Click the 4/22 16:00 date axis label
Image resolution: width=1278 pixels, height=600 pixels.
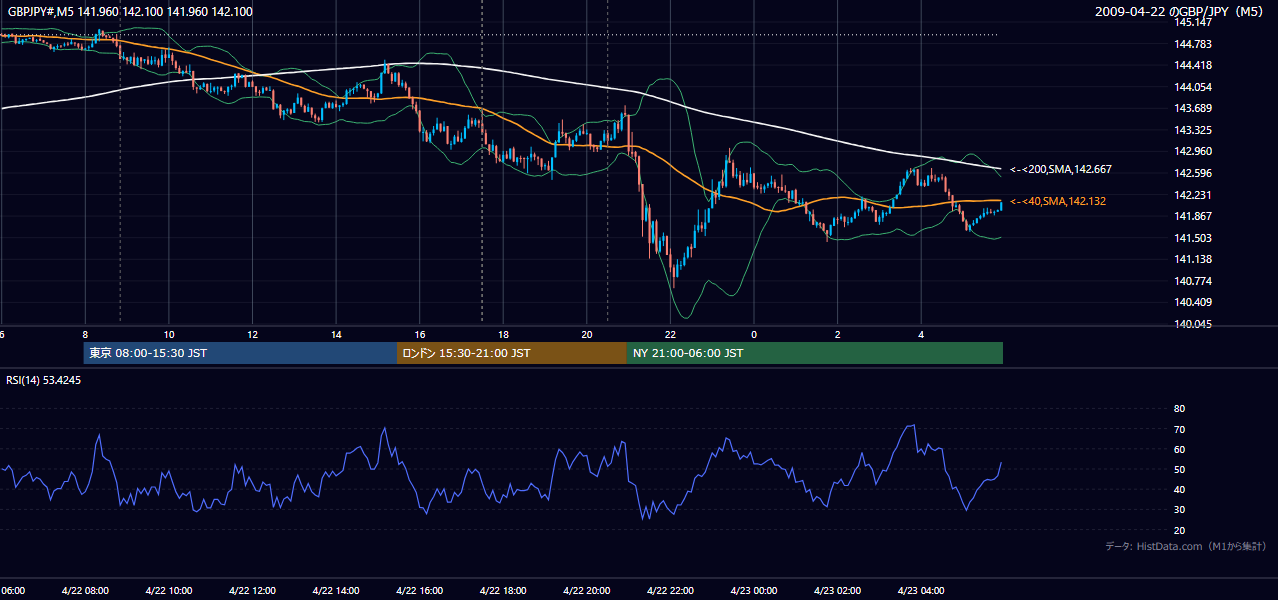tap(420, 590)
